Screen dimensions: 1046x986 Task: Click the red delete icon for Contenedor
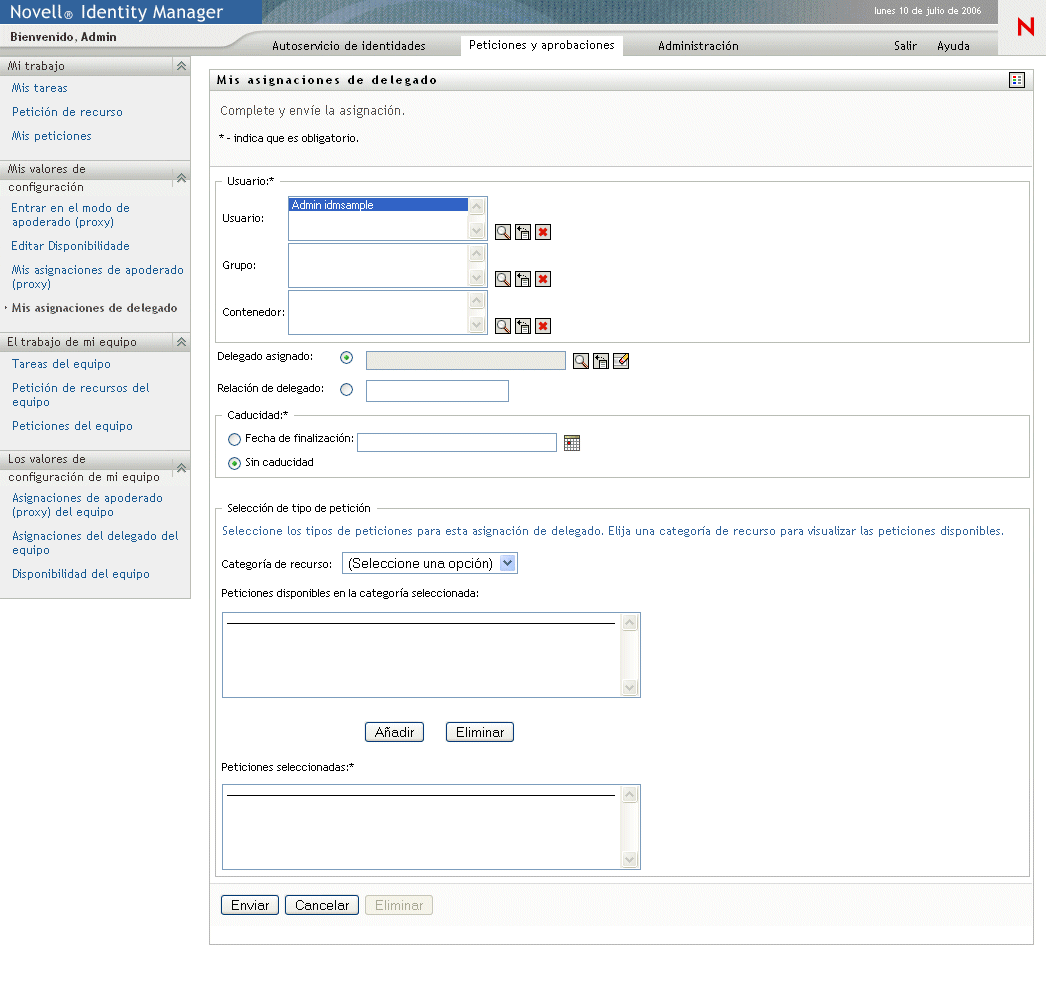543,326
